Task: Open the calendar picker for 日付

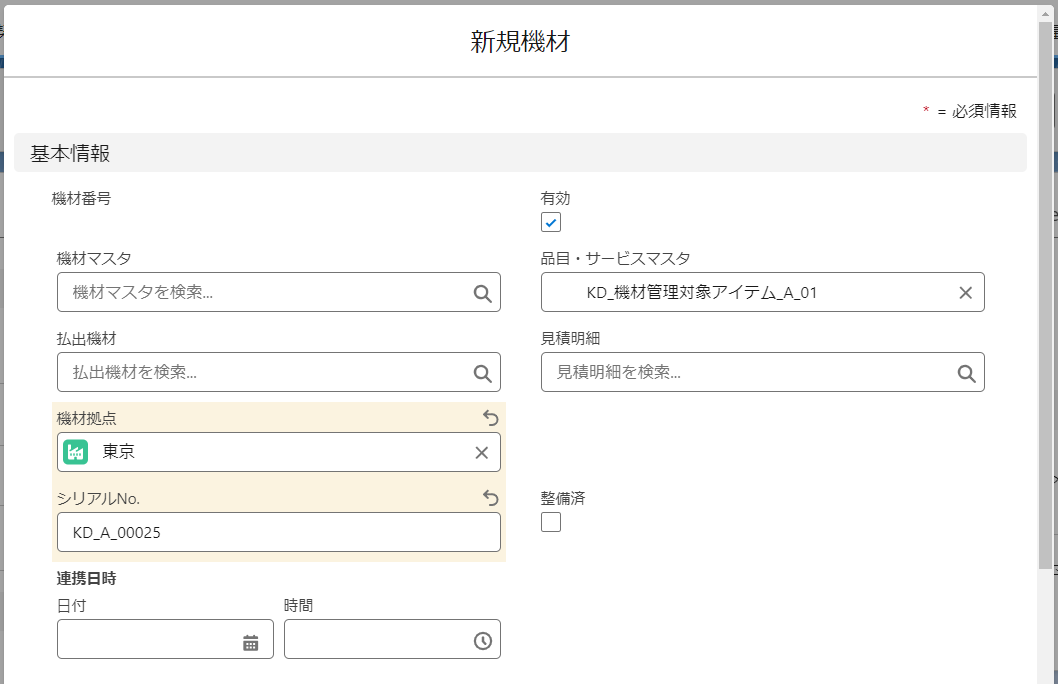Action: point(251,642)
